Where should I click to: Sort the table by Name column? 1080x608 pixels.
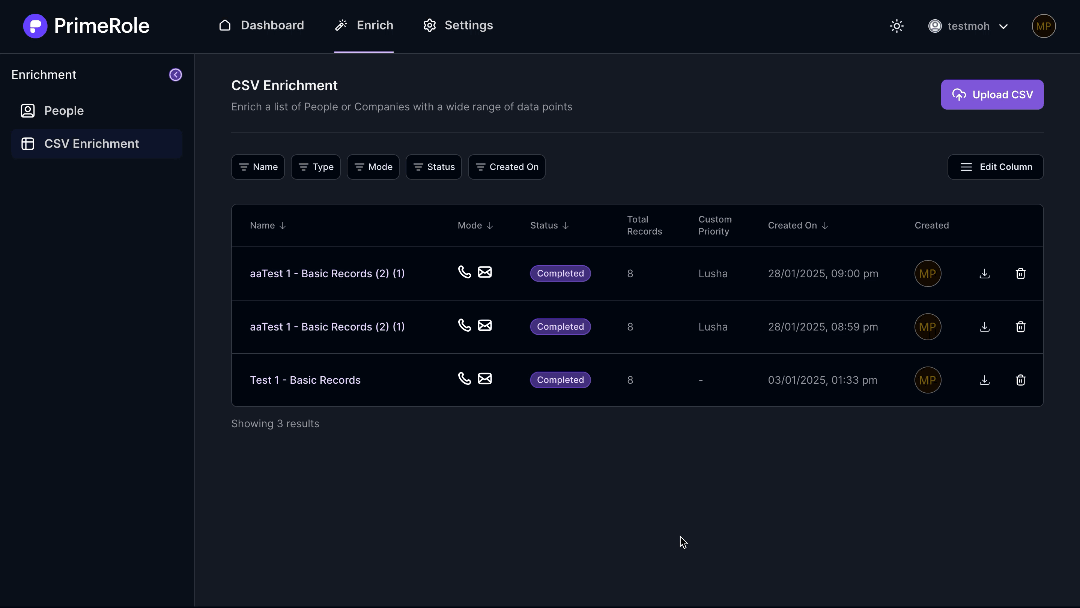pyautogui.click(x=268, y=226)
